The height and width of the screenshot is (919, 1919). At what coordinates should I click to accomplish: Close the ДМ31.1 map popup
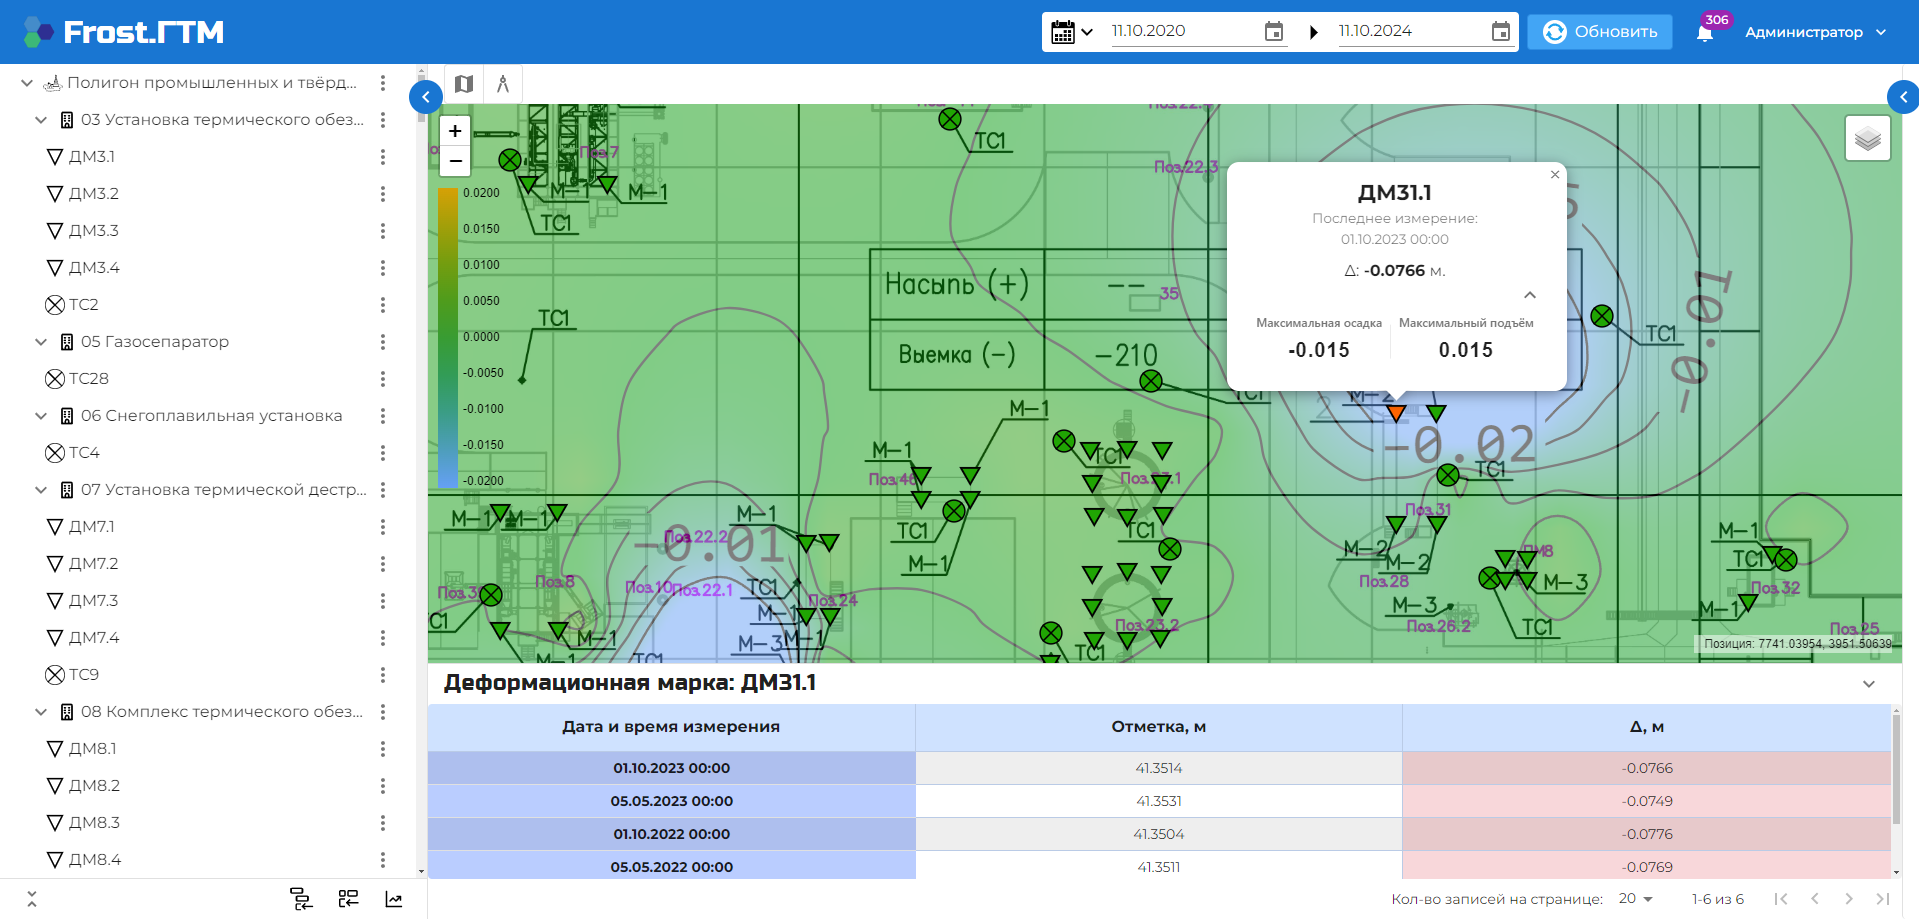point(1555,175)
